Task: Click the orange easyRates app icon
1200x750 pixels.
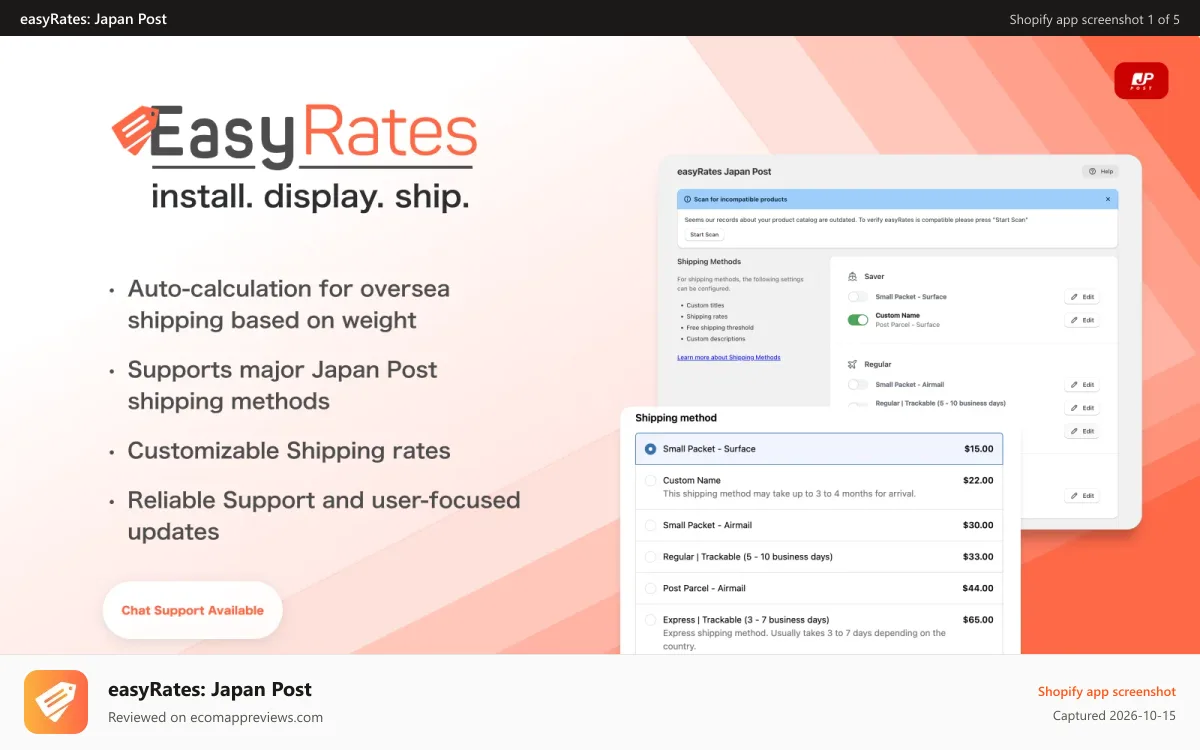Action: [56, 702]
